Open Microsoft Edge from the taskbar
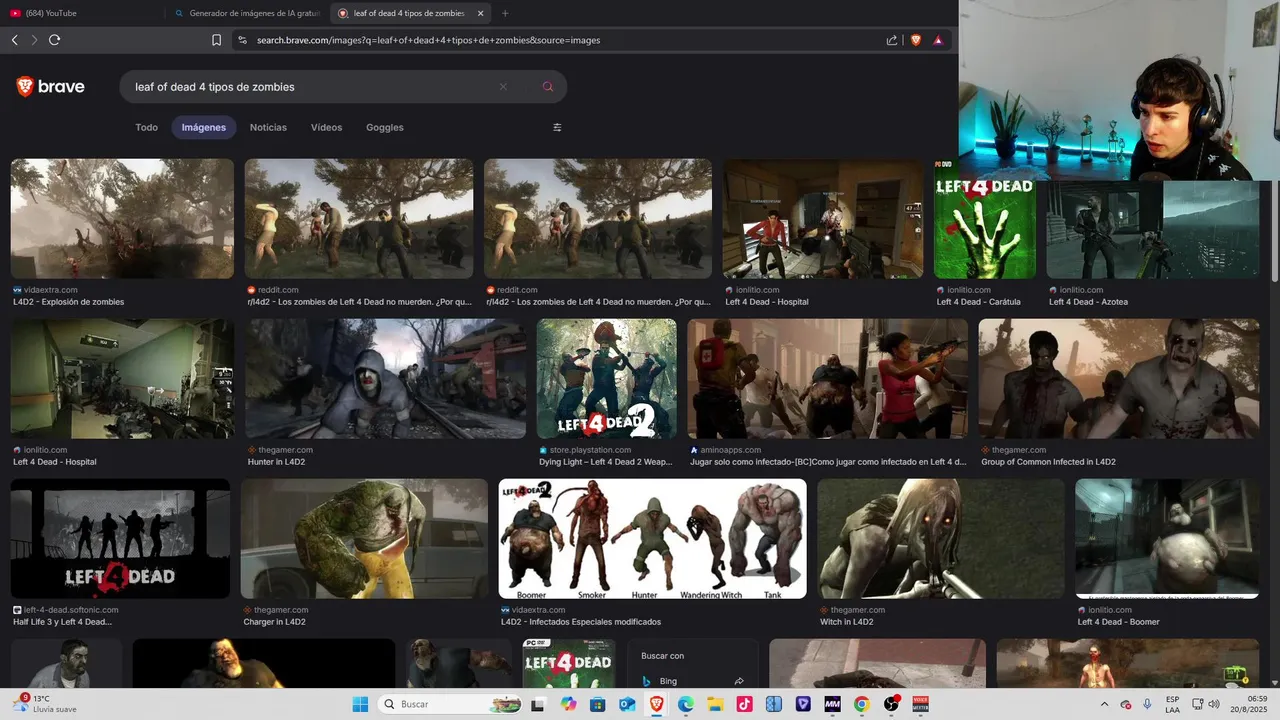The height and width of the screenshot is (720, 1280). (686, 704)
